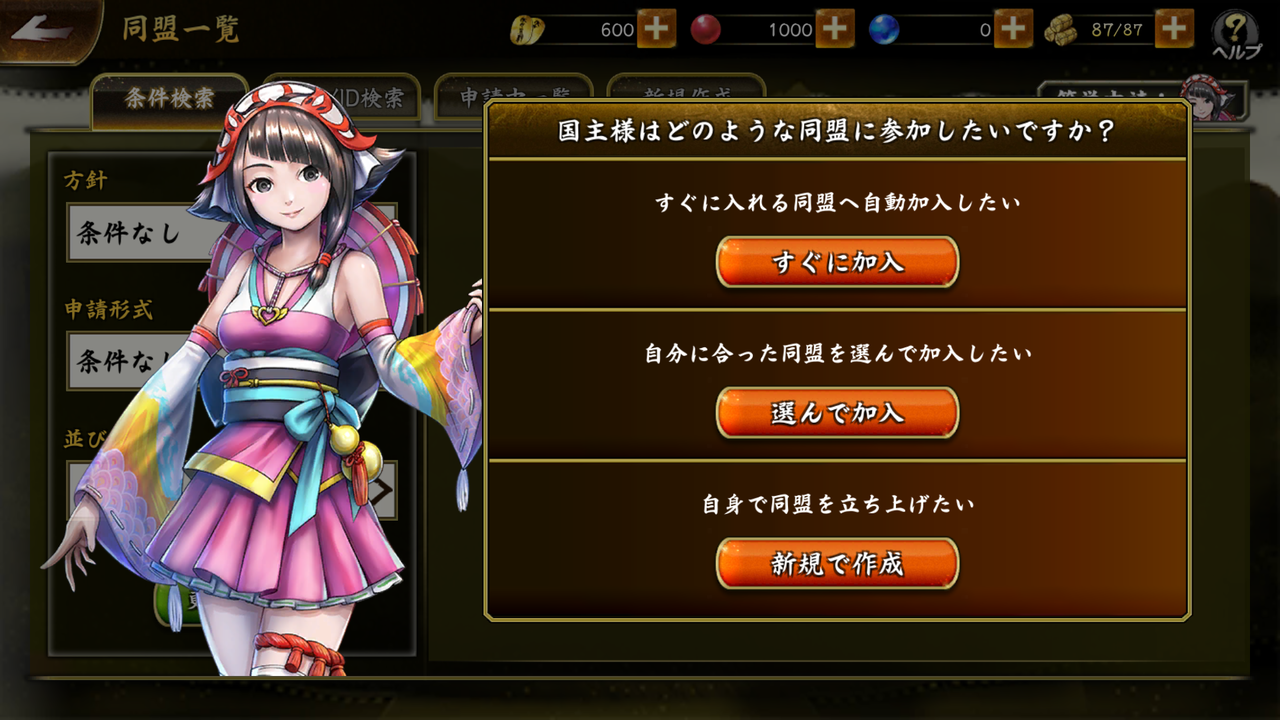Switch to the 条件検索 tab
1280x720 pixels.
(x=170, y=99)
